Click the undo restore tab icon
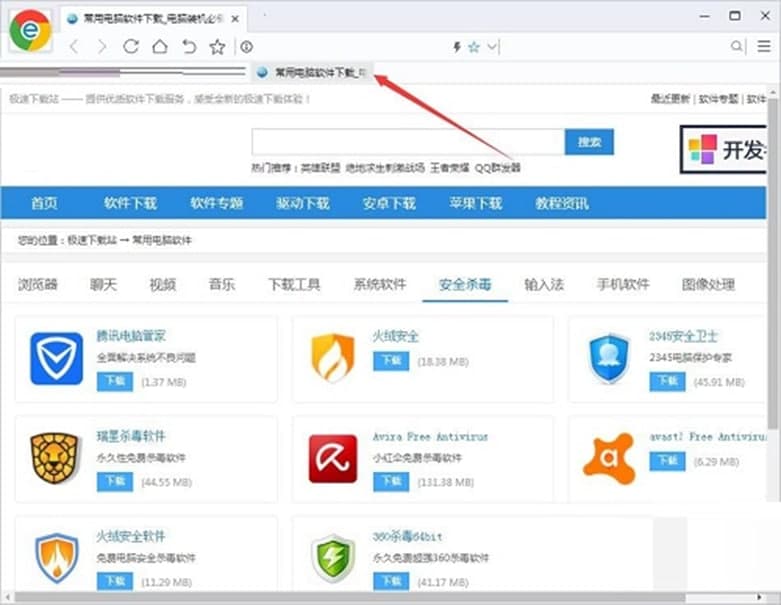Viewport: 781px width, 605px height. pyautogui.click(x=189, y=47)
